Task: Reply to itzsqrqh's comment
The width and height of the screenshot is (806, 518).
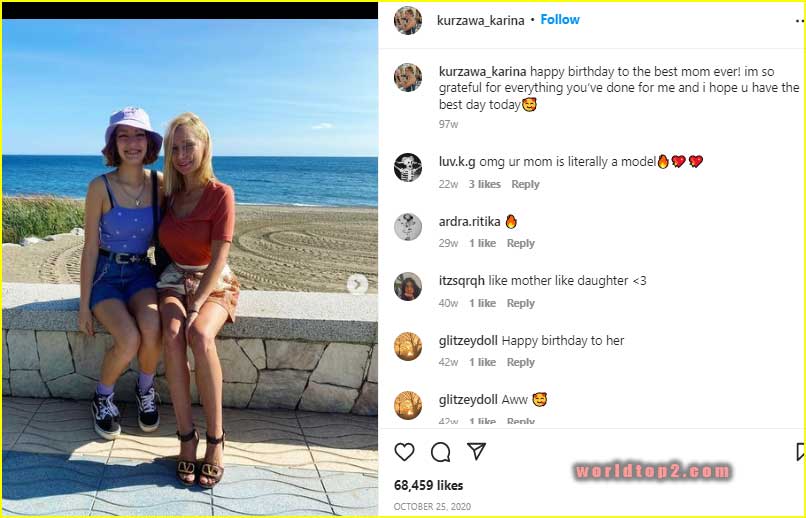Action: click(x=520, y=303)
